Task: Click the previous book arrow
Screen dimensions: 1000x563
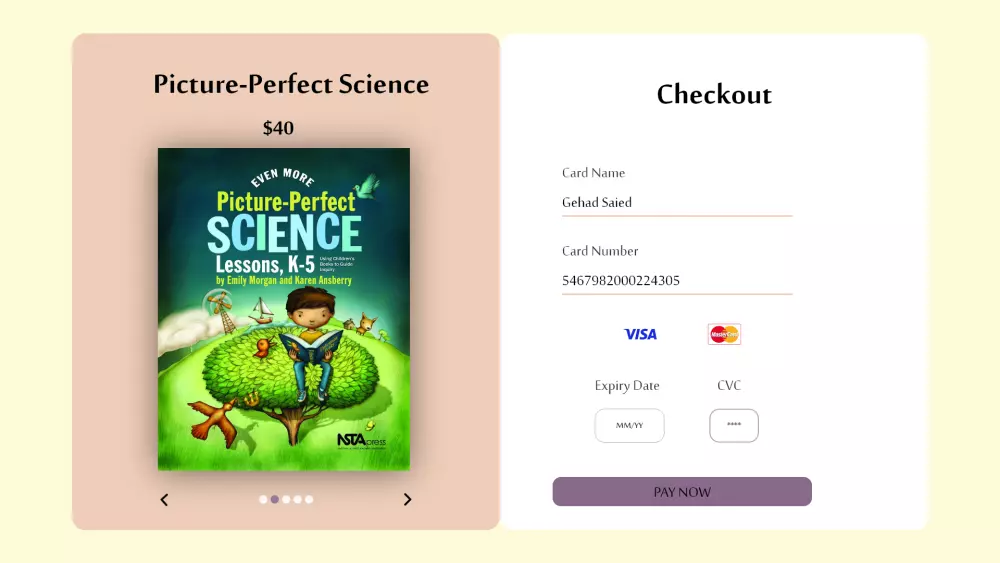Action: click(165, 500)
